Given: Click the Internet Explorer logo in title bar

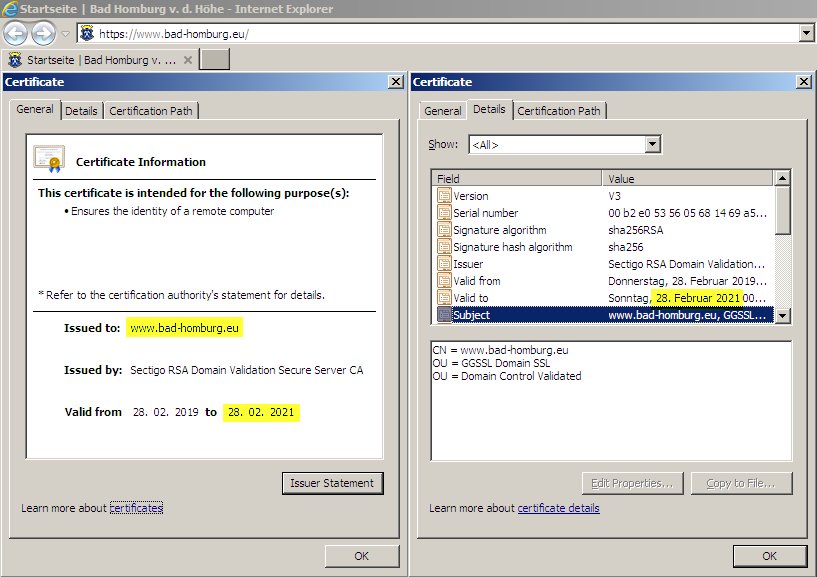Looking at the screenshot, I should pos(10,9).
